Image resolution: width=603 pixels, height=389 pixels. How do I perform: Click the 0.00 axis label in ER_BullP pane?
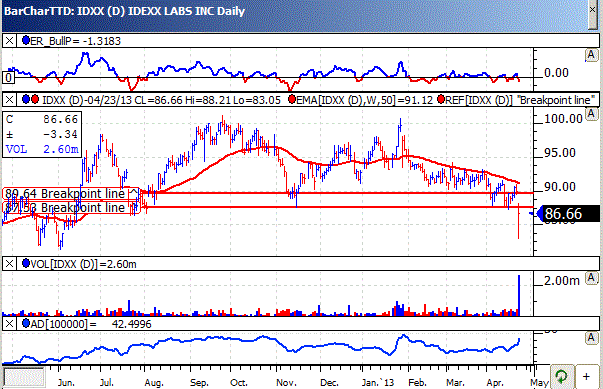pyautogui.click(x=556, y=72)
